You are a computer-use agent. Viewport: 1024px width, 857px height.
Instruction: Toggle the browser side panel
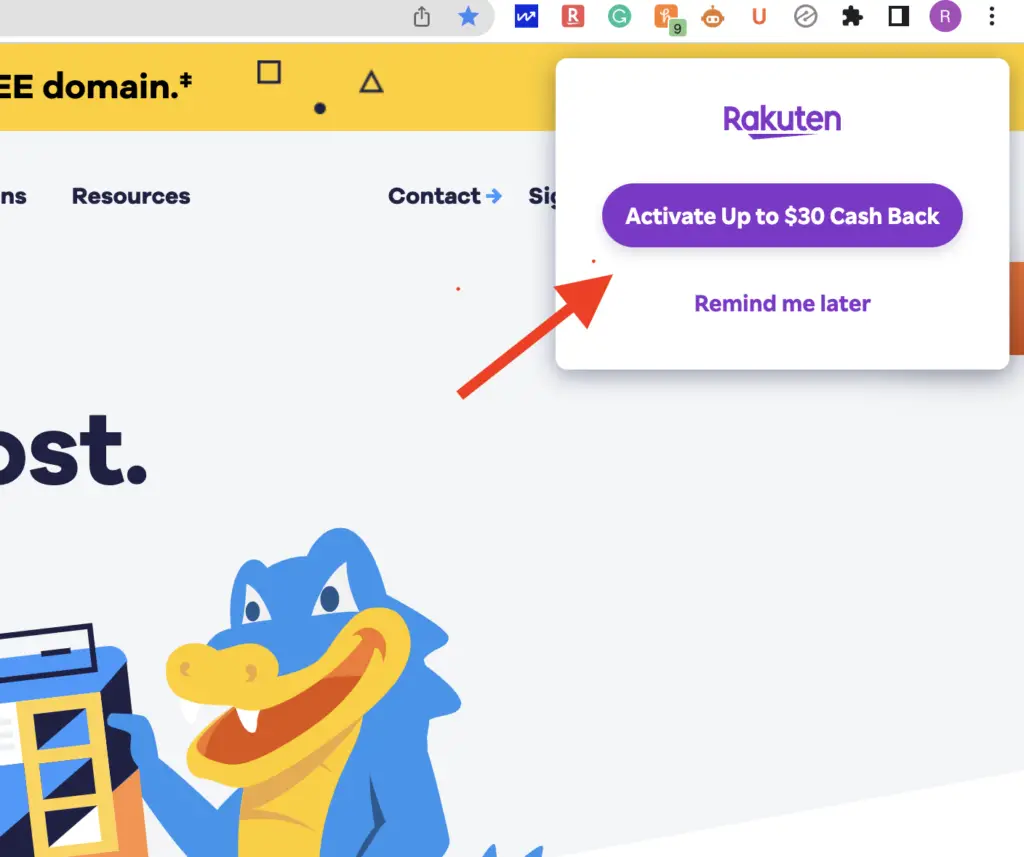pyautogui.click(x=899, y=16)
